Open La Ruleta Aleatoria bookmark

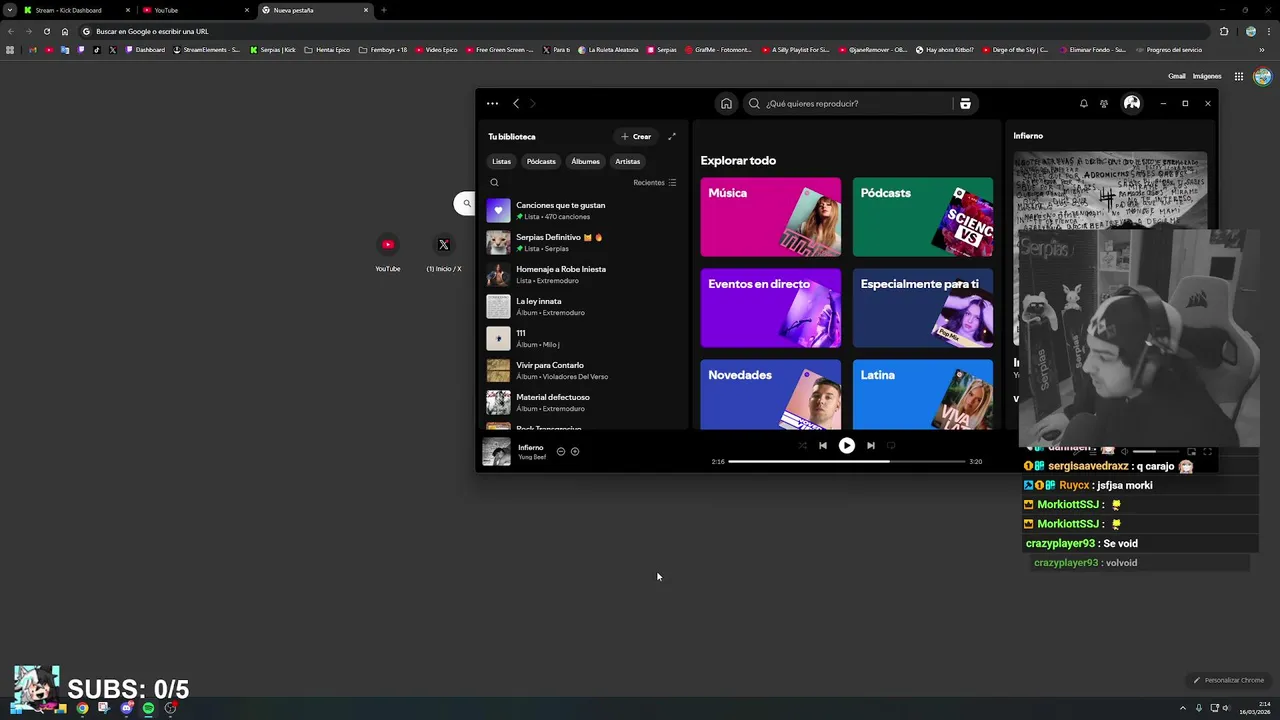tap(608, 50)
